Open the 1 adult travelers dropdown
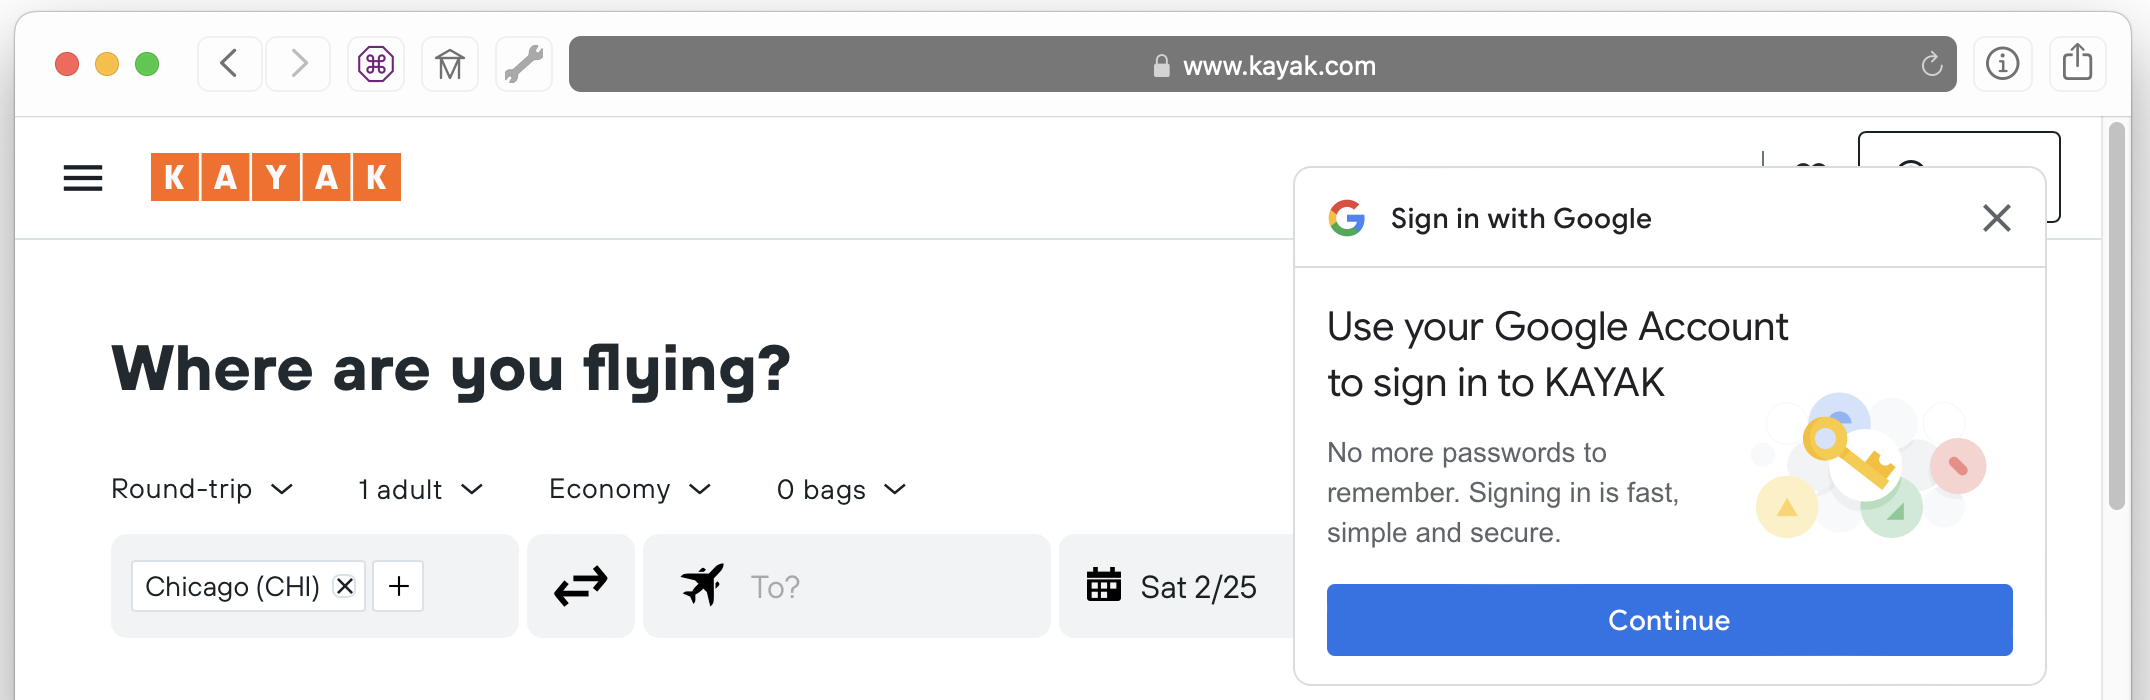Viewport: 2150px width, 700px height. (421, 489)
